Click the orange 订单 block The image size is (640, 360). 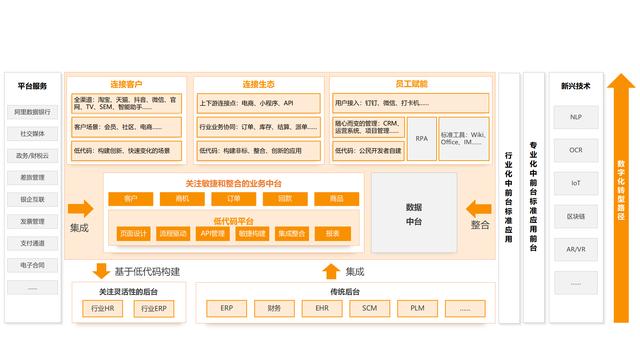point(233,199)
